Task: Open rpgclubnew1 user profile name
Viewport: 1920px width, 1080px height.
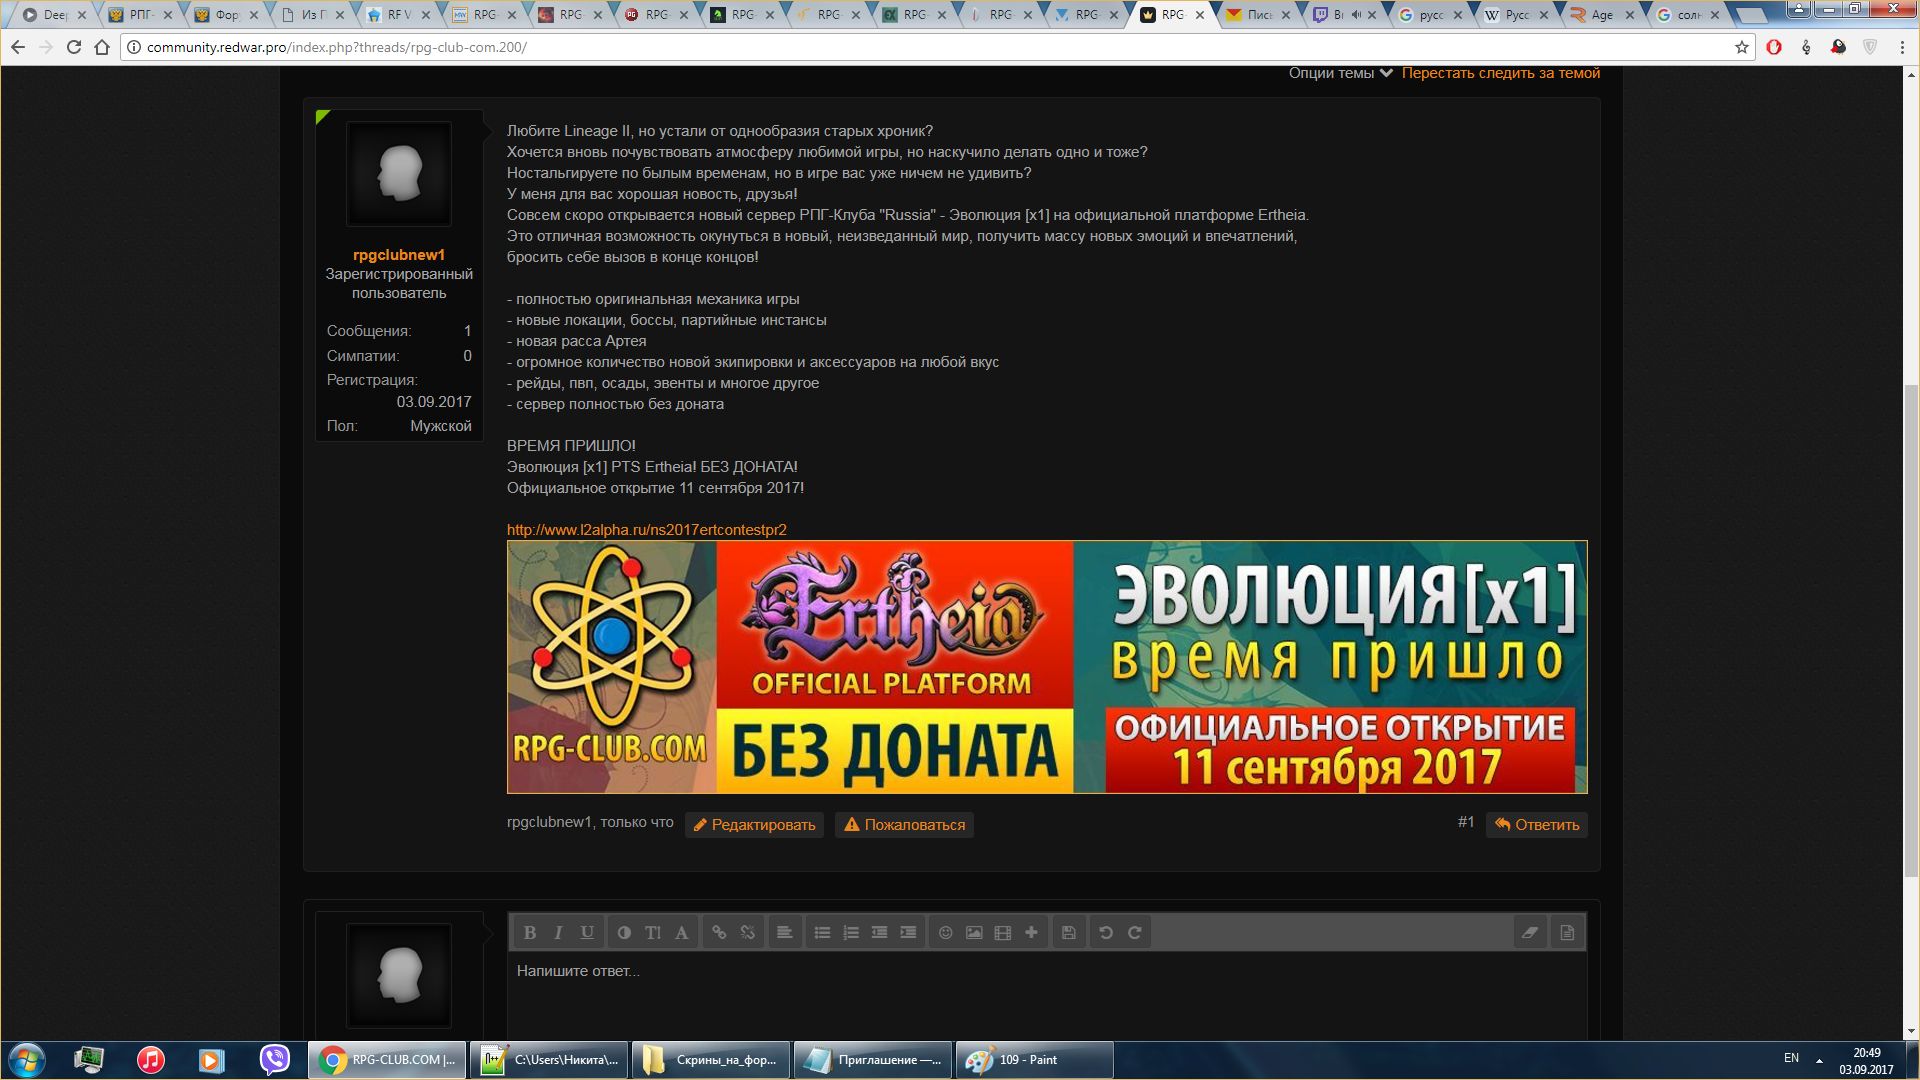Action: click(399, 255)
